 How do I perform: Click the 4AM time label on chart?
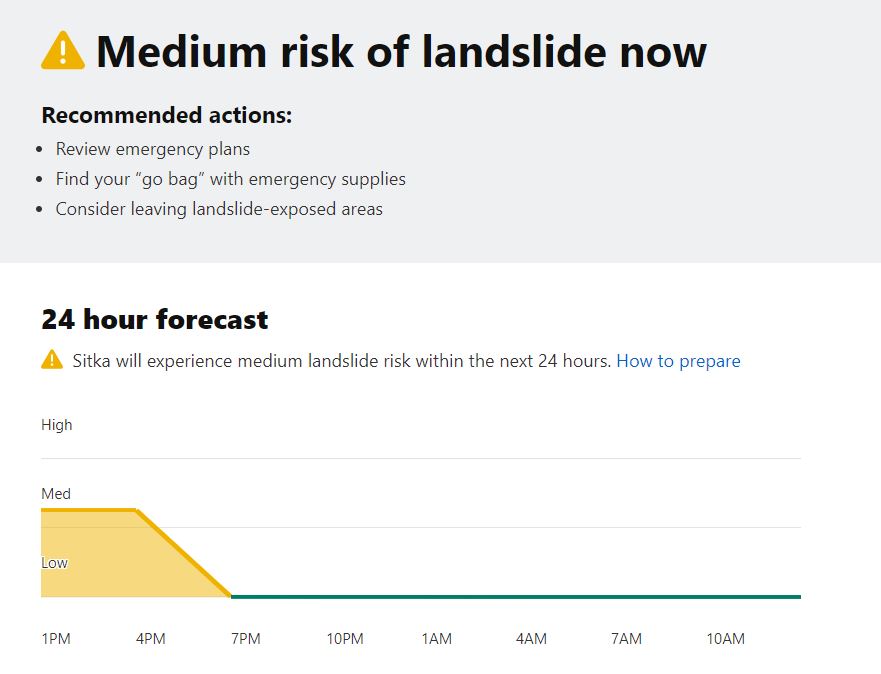532,639
